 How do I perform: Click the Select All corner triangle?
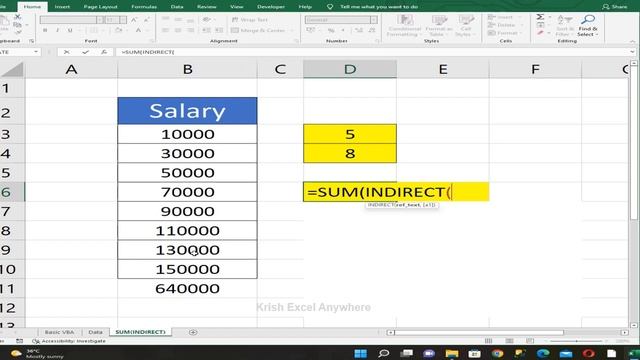(12, 69)
